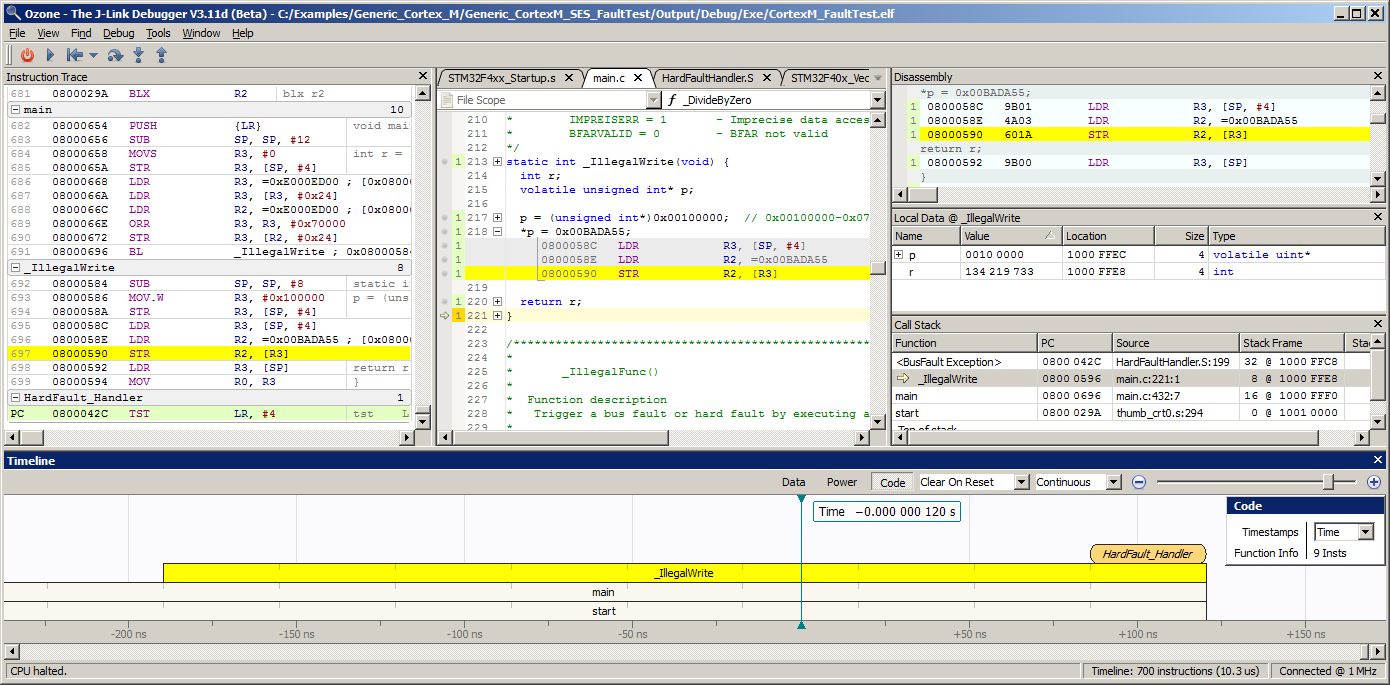This screenshot has width=1390, height=685.
Task: Toggle the Power channel in the Timeline
Action: 841,481
